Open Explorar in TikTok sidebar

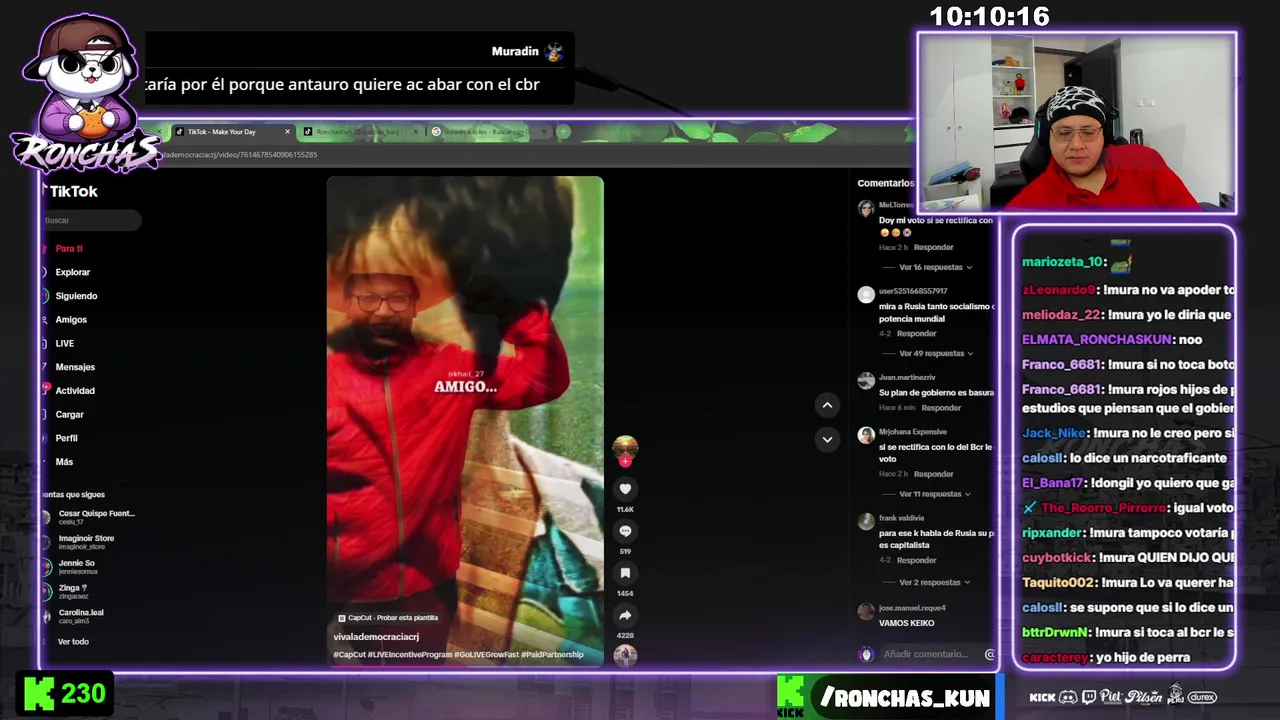pos(72,272)
